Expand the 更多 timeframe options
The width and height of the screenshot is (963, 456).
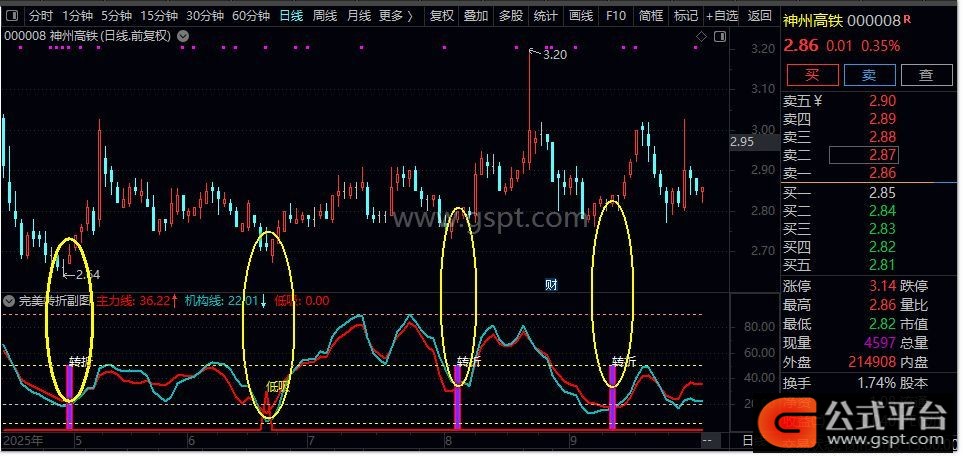(x=396, y=16)
